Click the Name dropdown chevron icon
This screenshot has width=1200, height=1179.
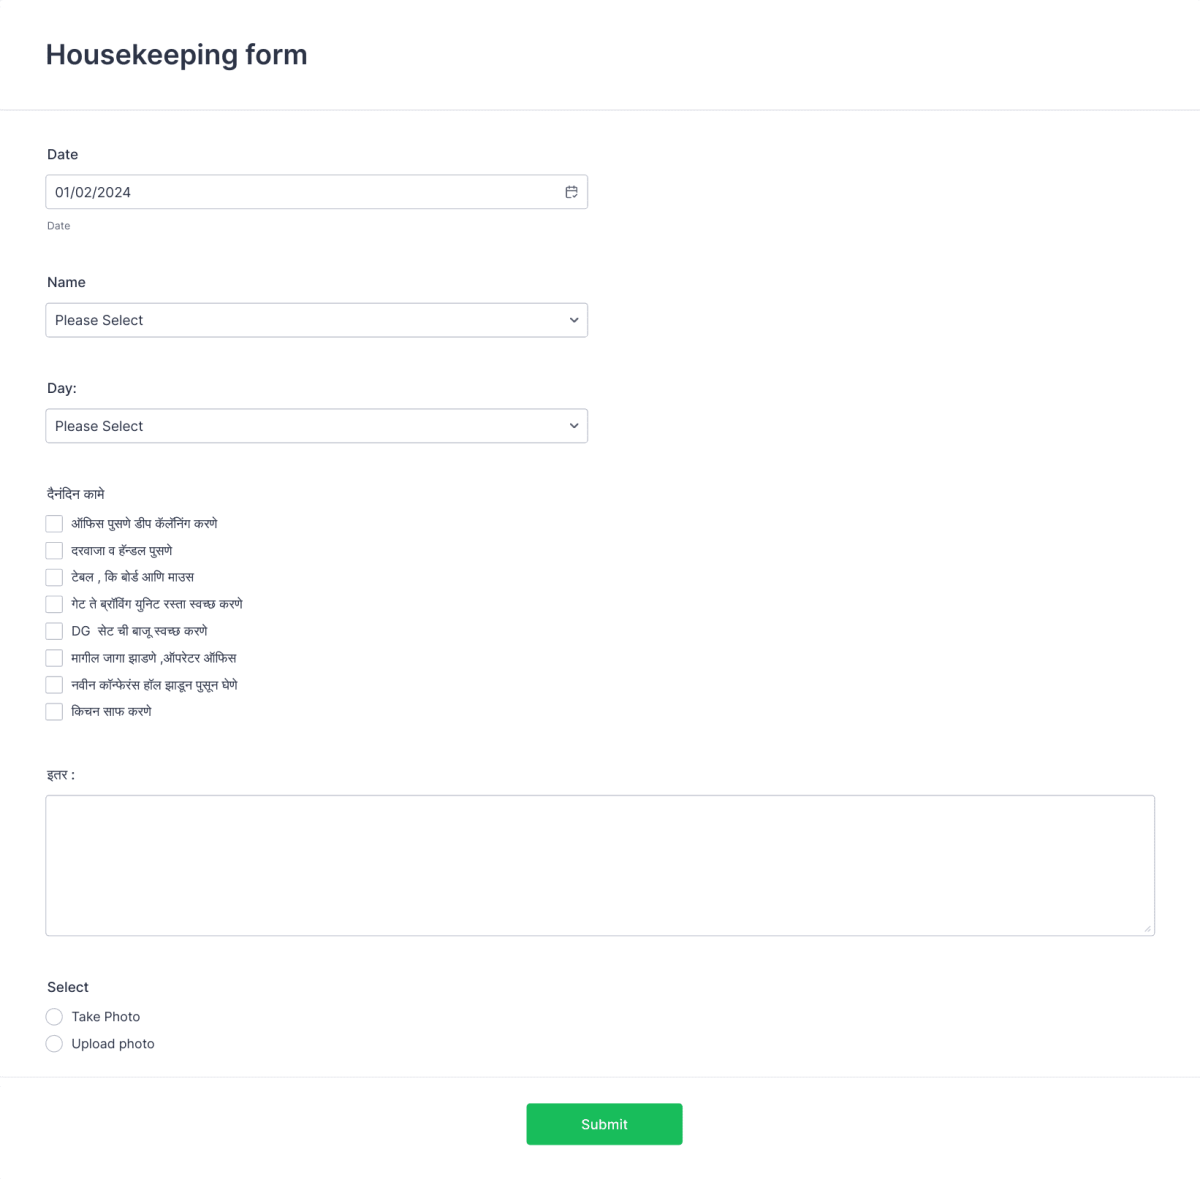[x=574, y=320]
